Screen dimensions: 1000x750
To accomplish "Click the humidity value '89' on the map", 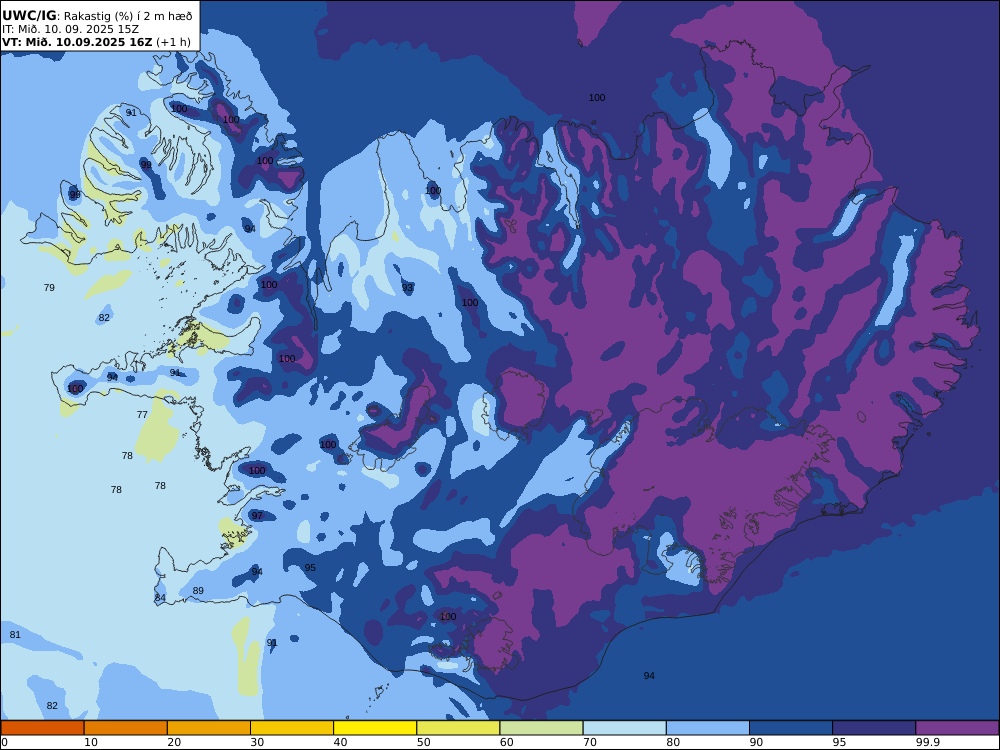I will pos(198,591).
